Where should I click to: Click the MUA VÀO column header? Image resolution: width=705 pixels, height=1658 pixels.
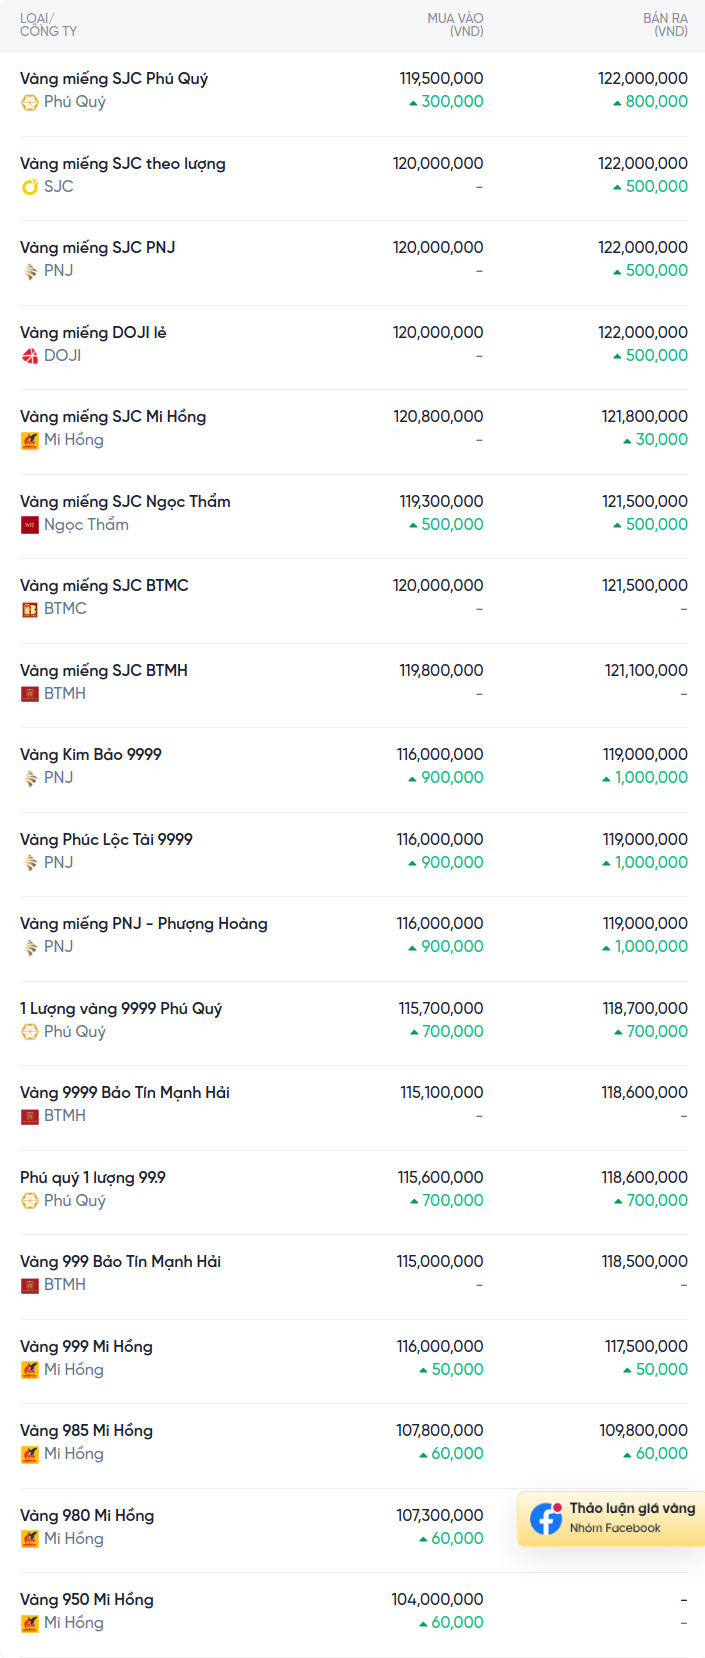coord(455,25)
